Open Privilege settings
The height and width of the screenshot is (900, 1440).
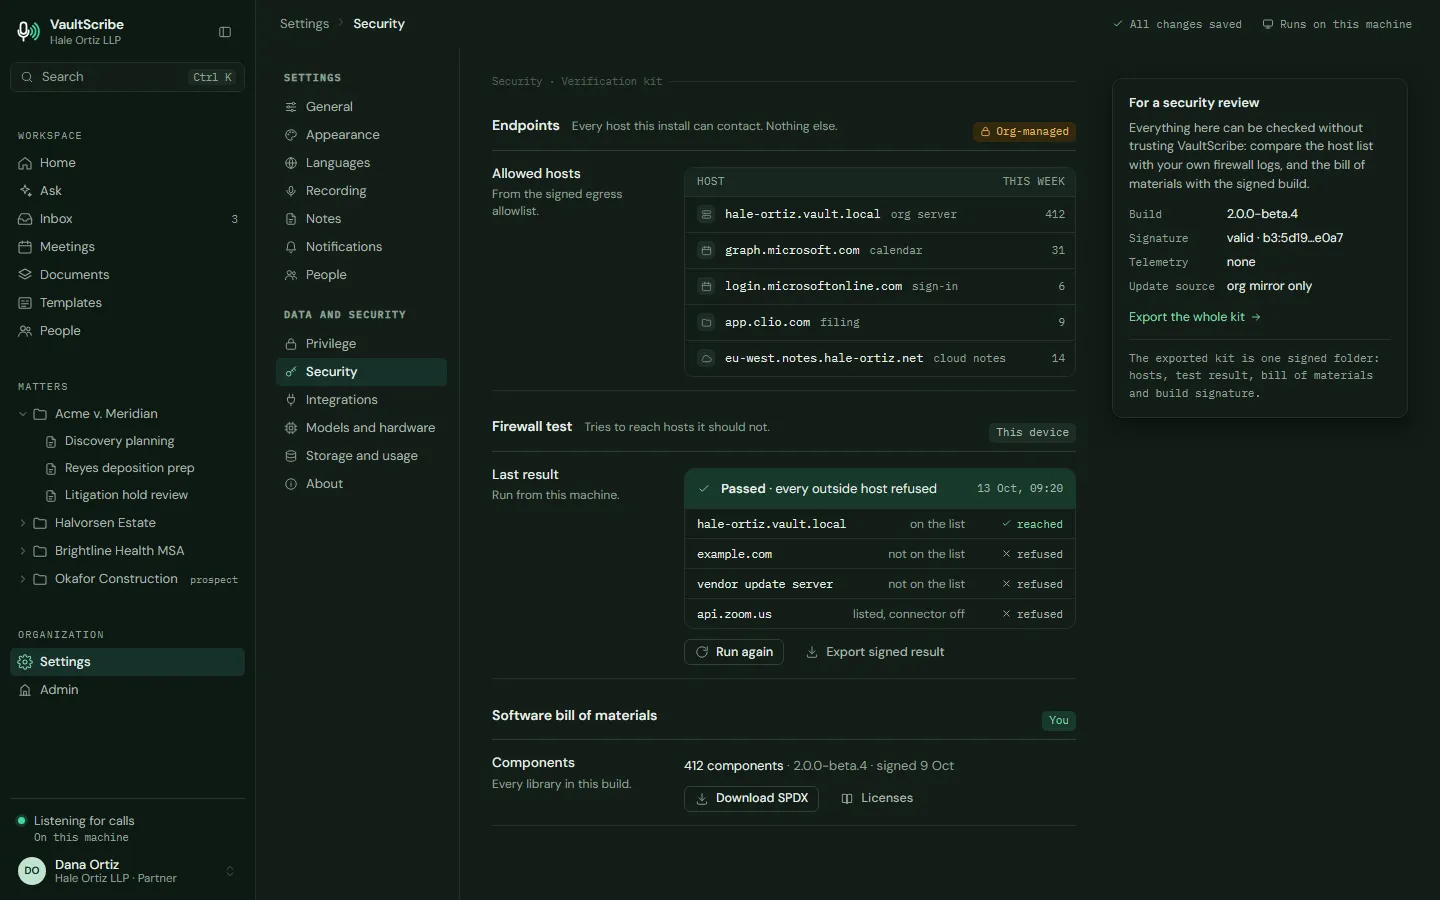point(361,344)
